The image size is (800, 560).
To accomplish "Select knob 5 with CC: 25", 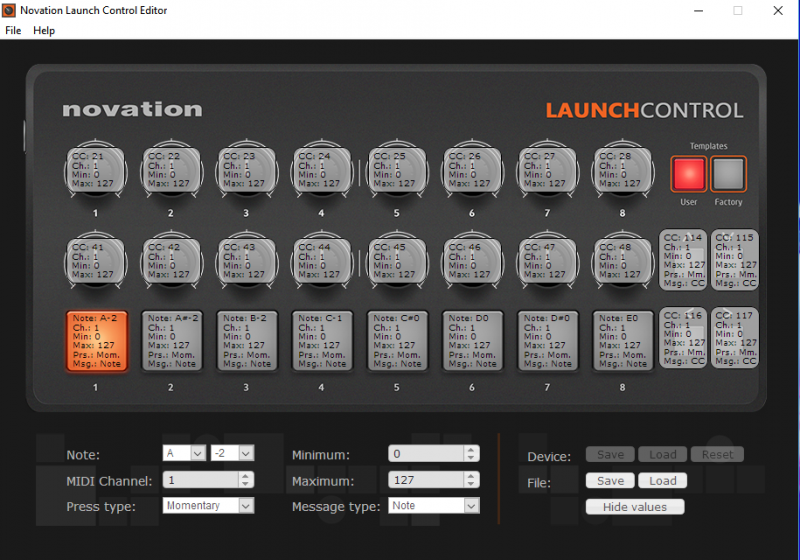I will [397, 170].
